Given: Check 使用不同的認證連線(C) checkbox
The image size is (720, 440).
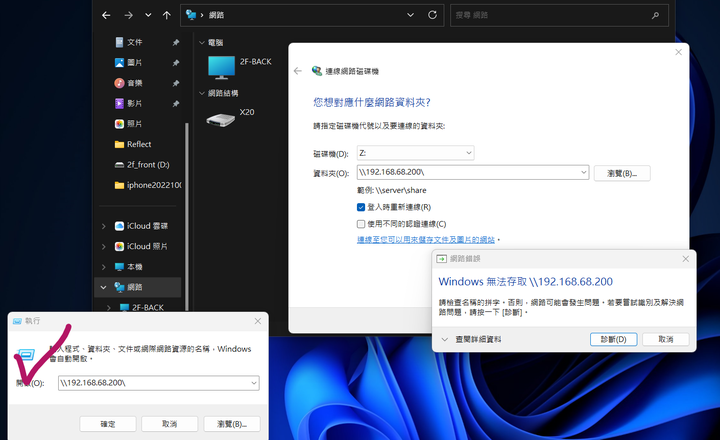Looking at the screenshot, I should pyautogui.click(x=361, y=224).
